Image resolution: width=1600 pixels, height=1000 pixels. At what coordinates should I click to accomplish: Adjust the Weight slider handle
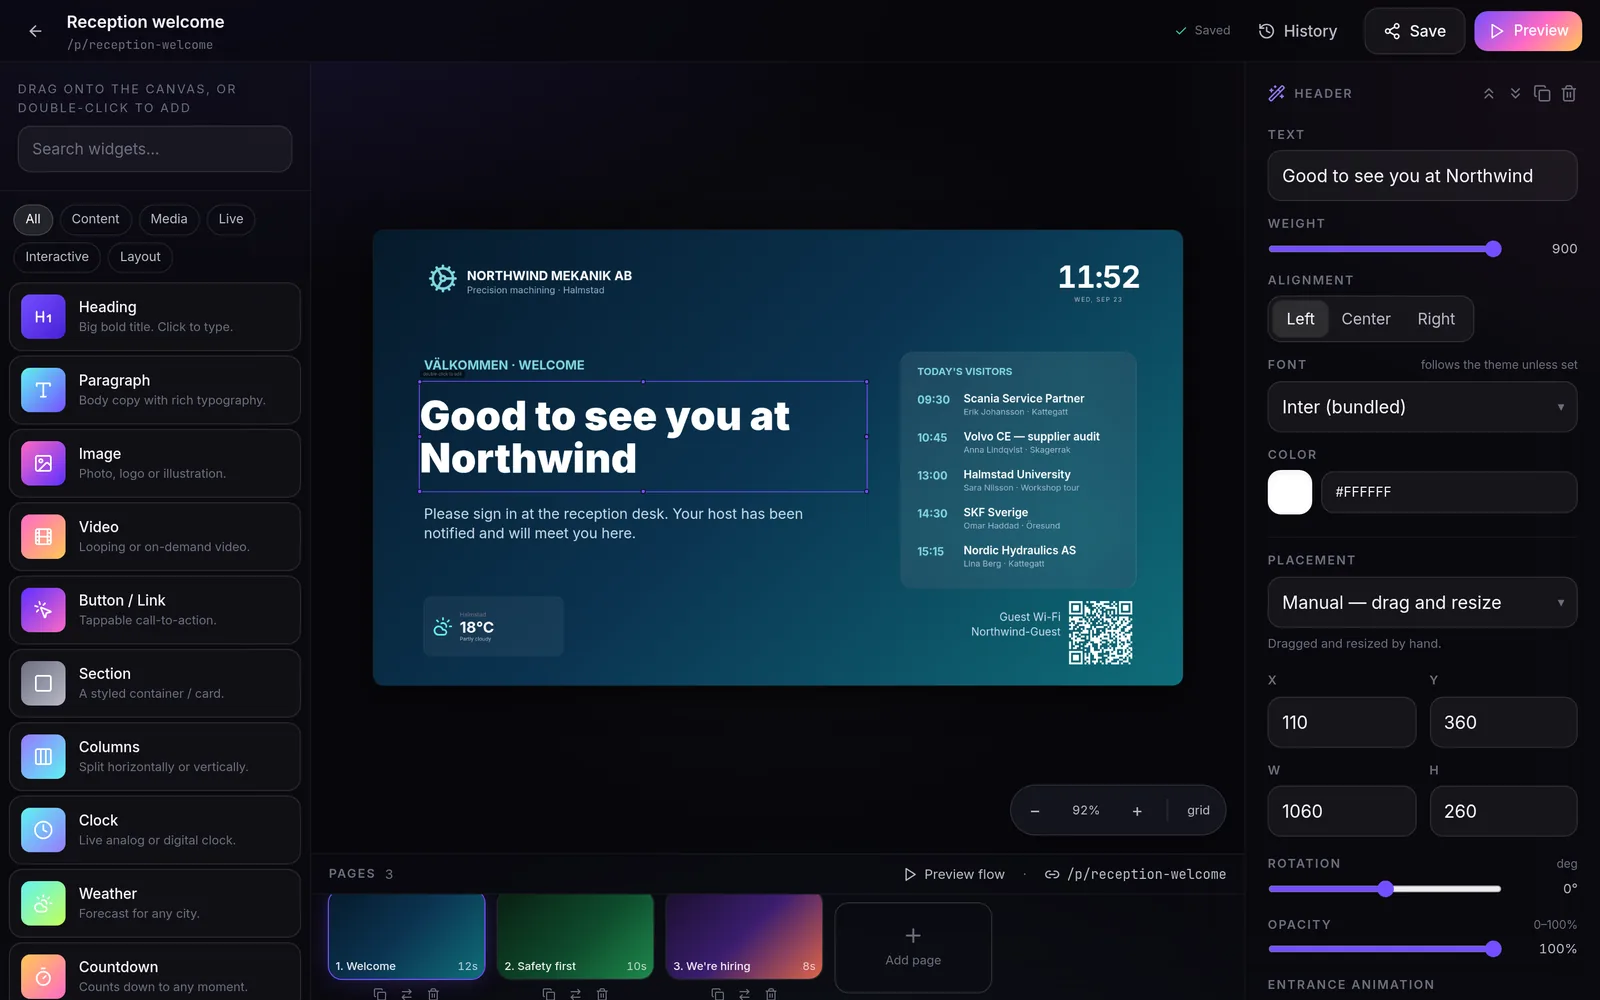[x=1493, y=249]
